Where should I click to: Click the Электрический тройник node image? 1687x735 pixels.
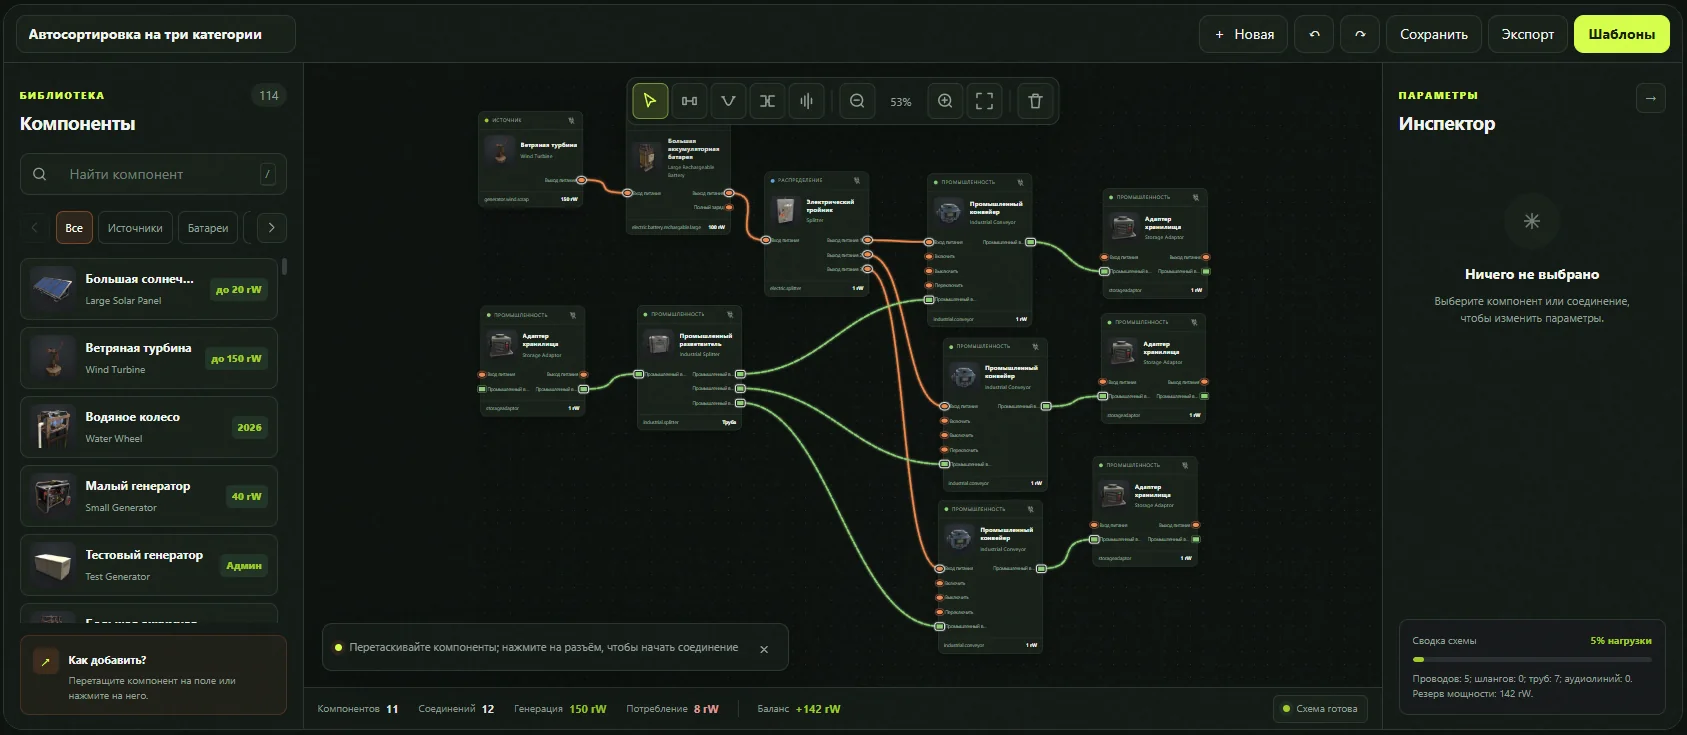[786, 210]
